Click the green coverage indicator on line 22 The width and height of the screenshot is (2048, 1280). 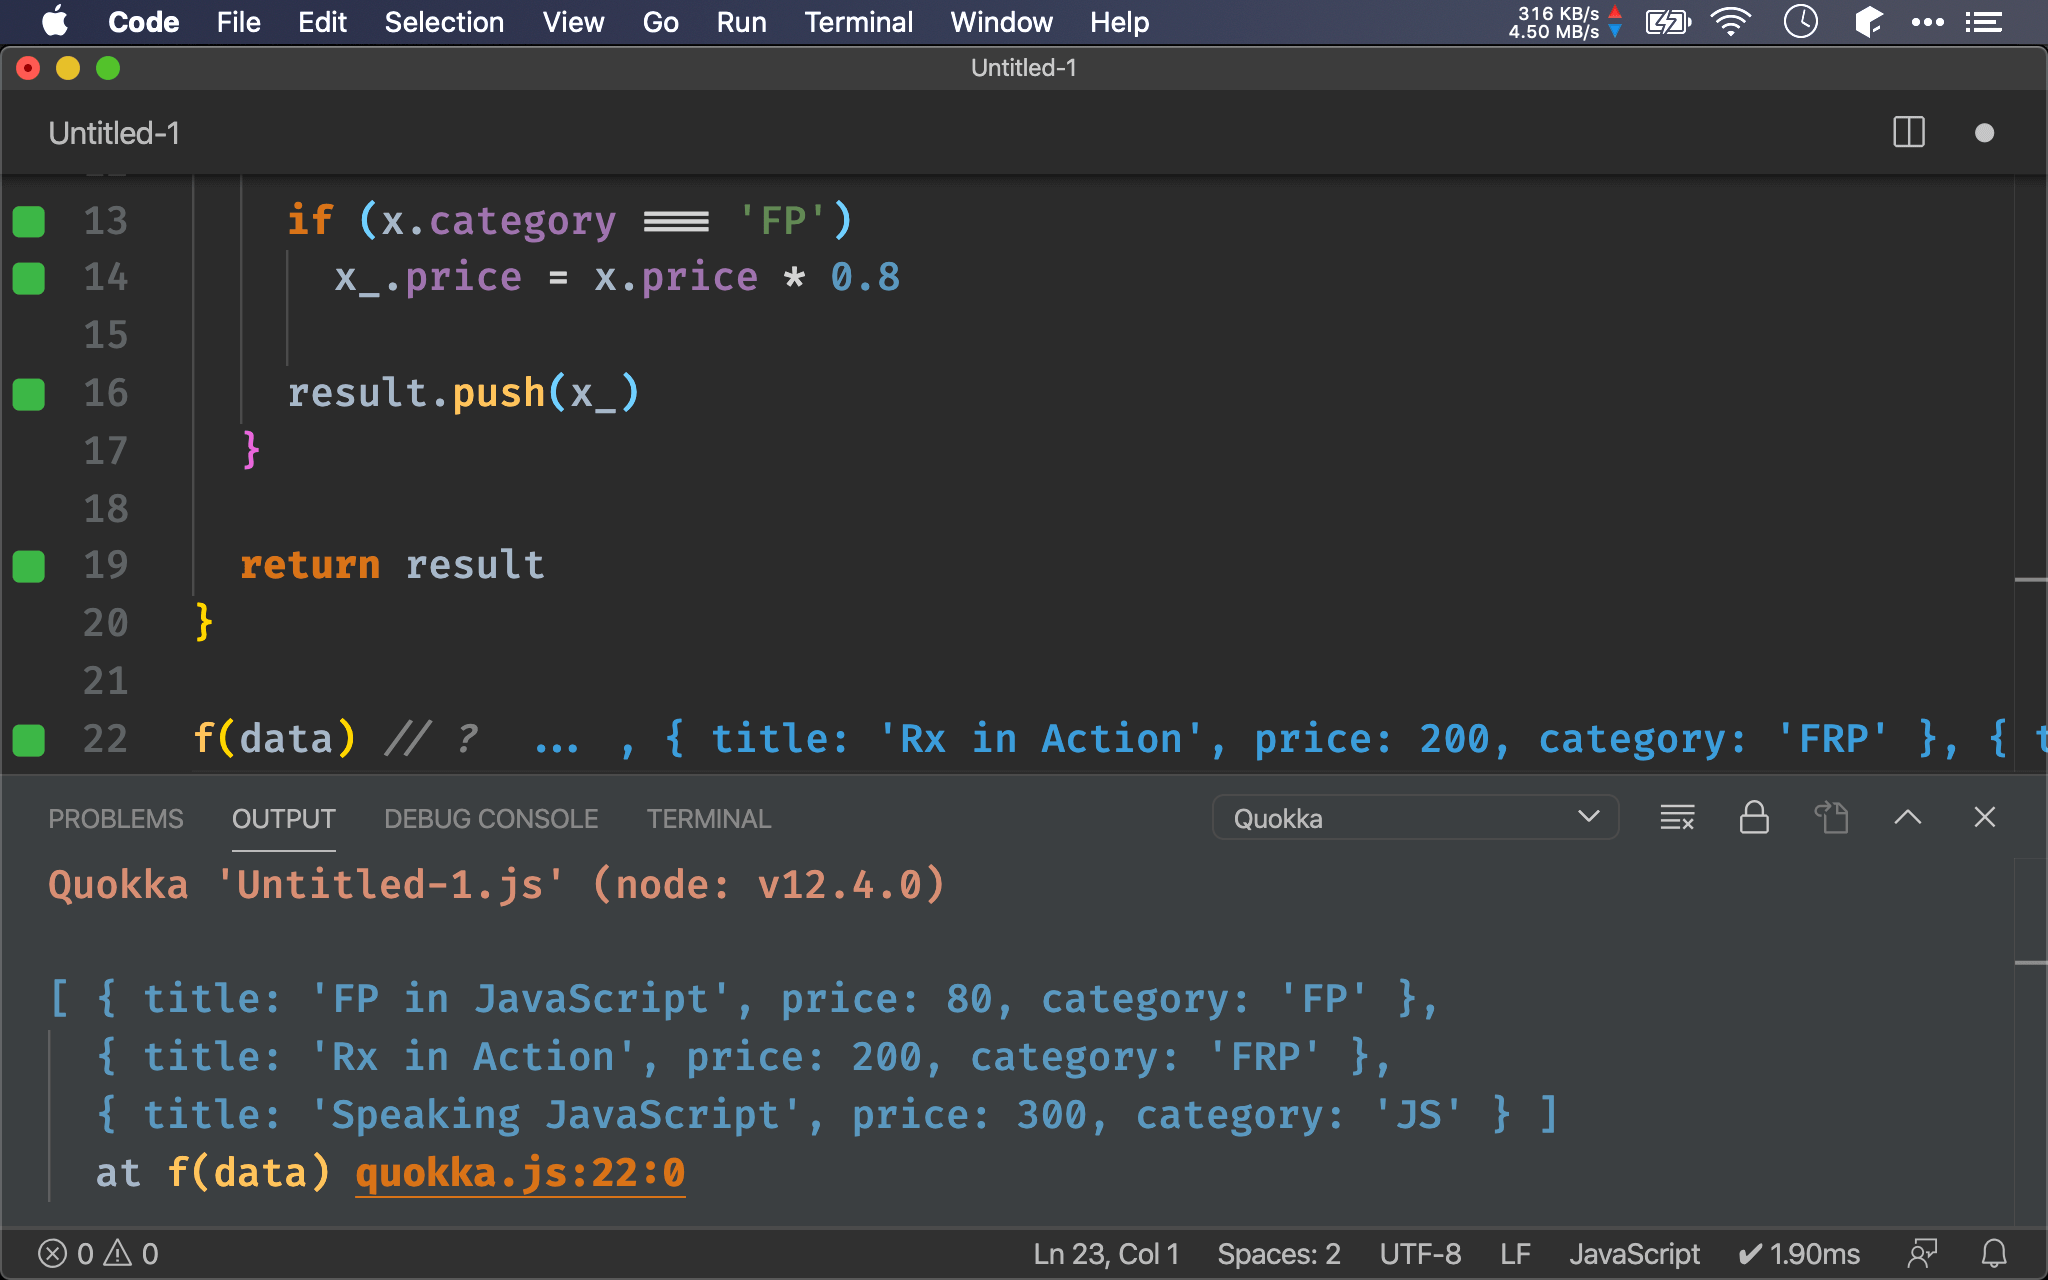pos(28,740)
